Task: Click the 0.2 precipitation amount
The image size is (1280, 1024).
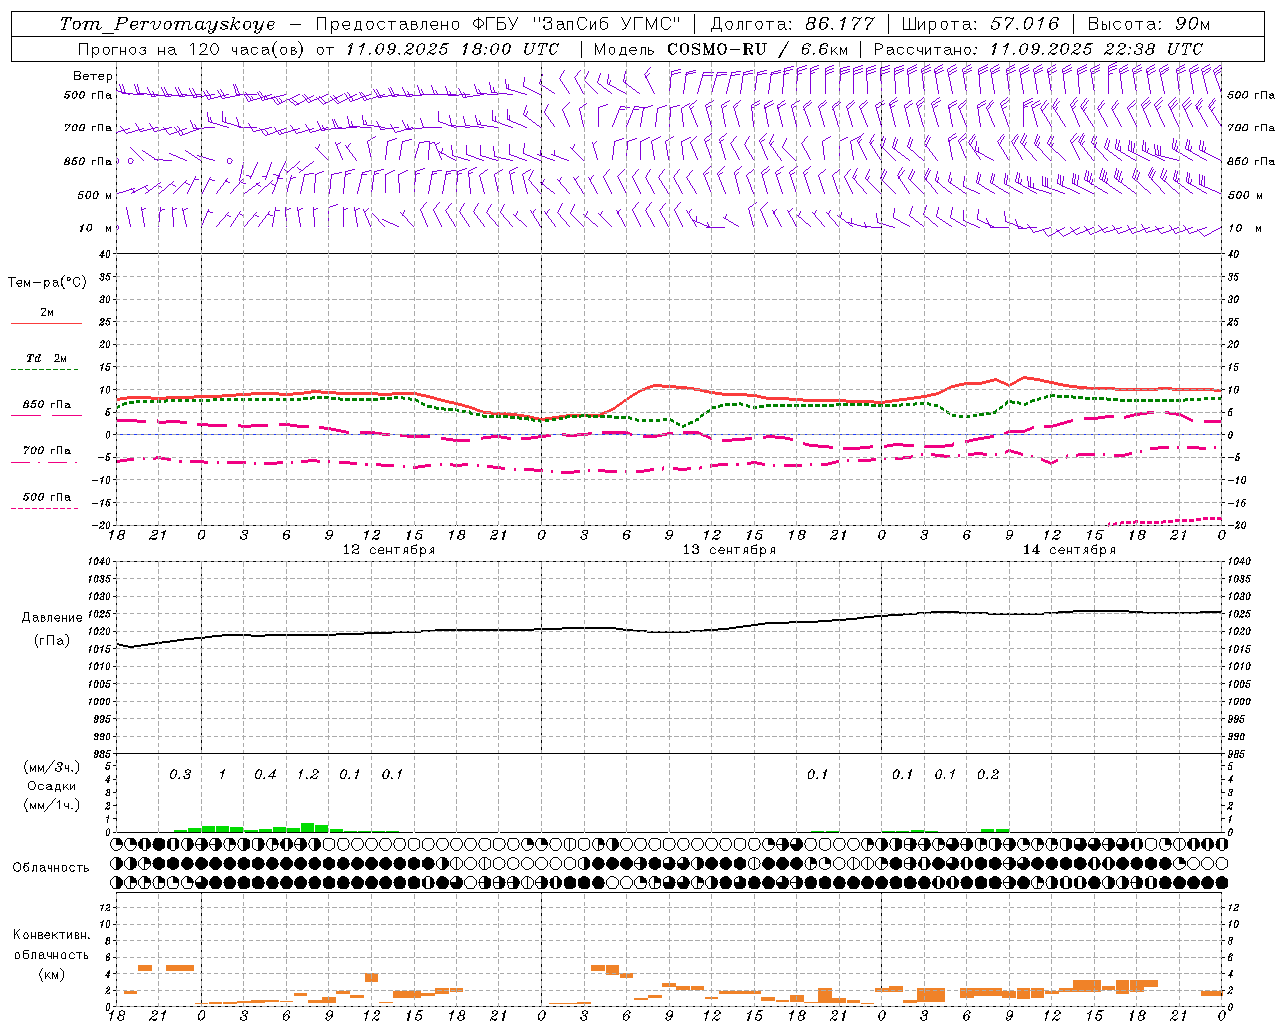Action: (x=988, y=775)
